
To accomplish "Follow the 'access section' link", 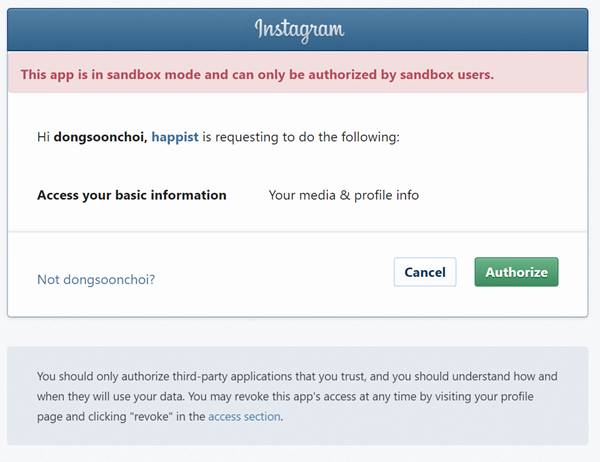I will point(244,416).
